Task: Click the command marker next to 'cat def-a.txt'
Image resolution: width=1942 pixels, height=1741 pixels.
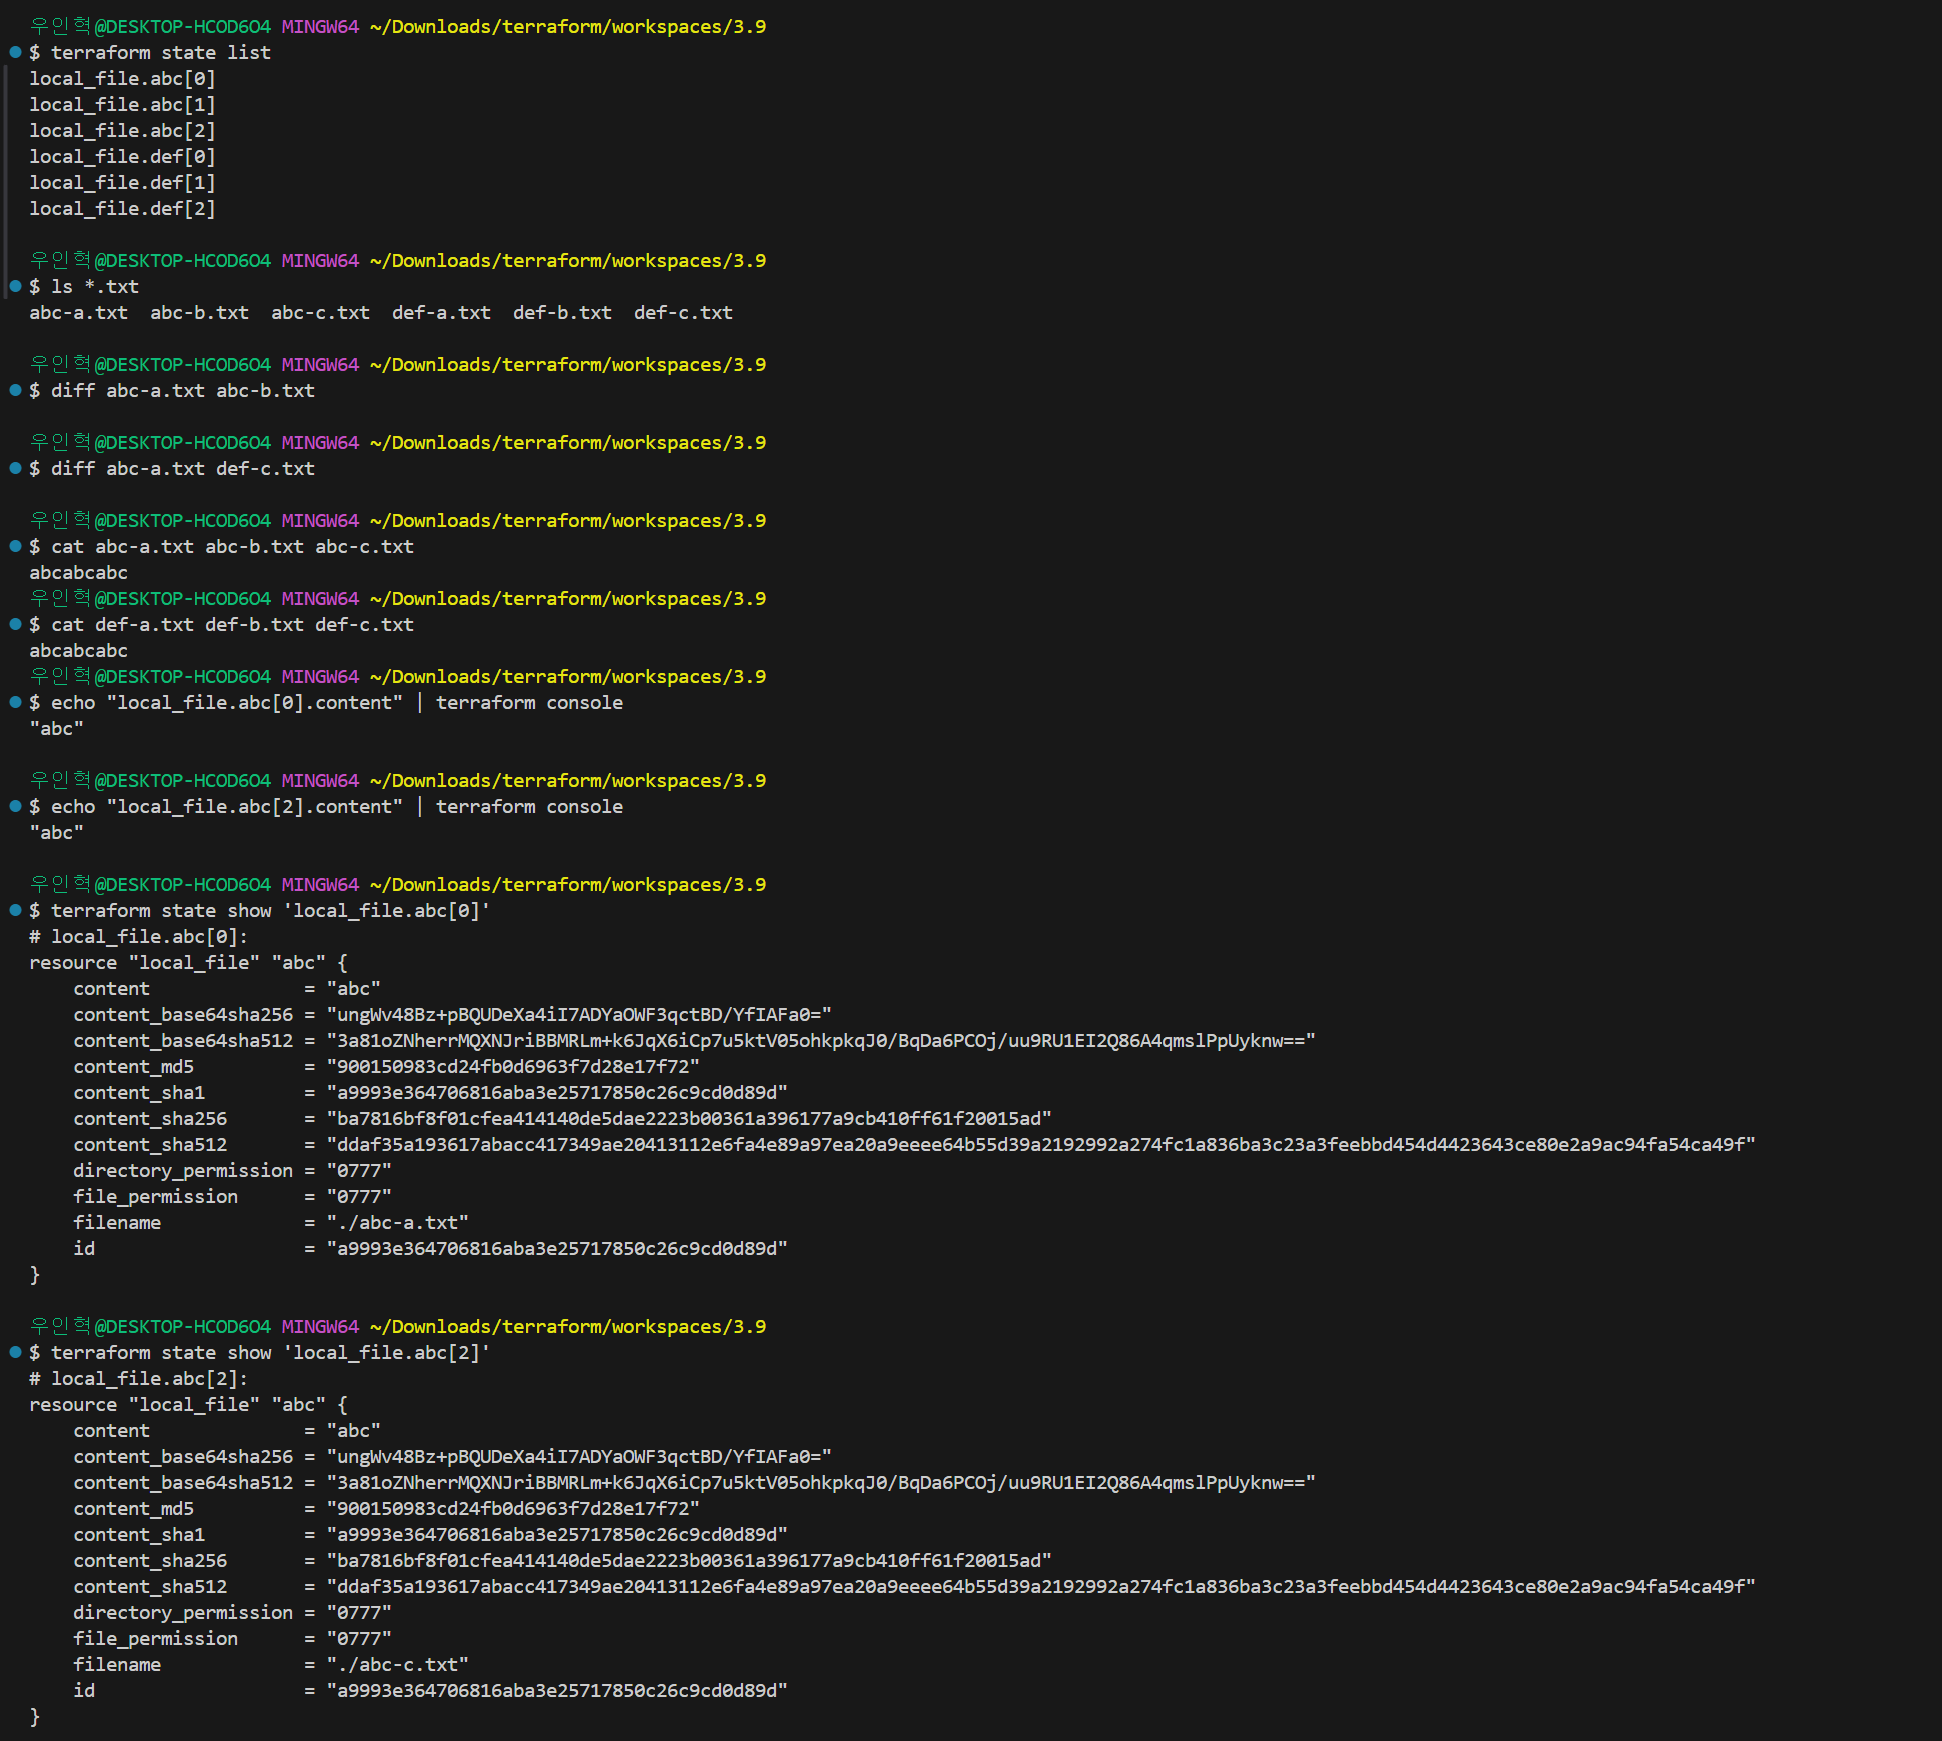Action: click(x=15, y=624)
